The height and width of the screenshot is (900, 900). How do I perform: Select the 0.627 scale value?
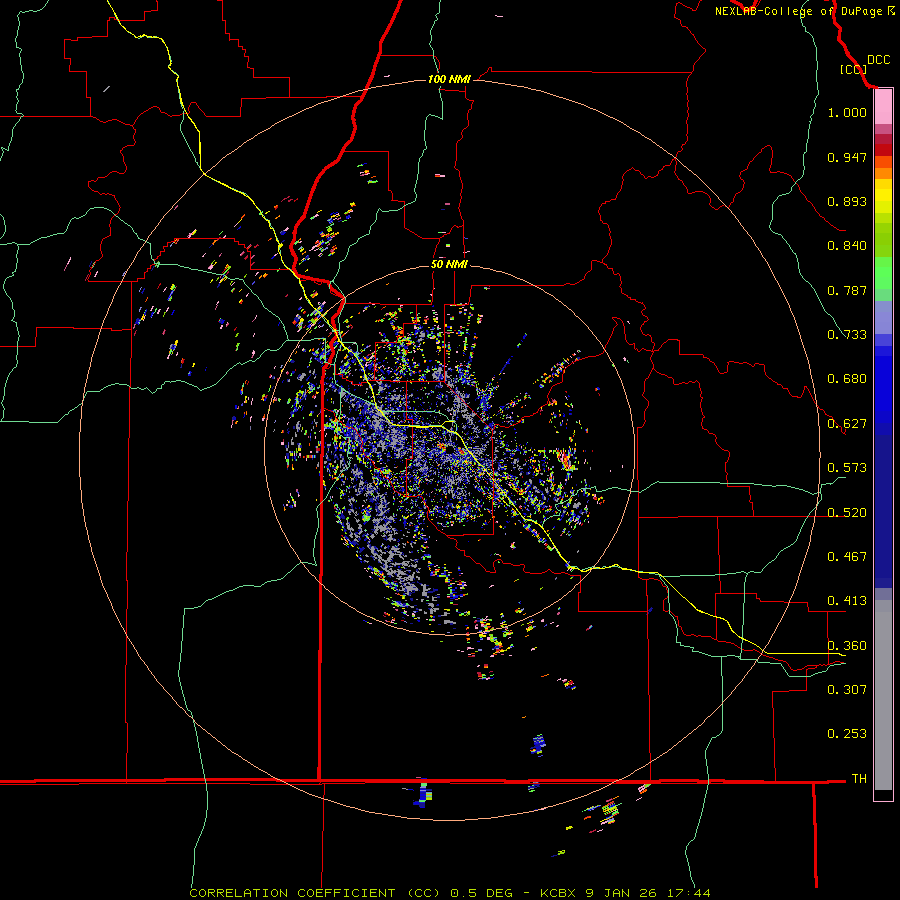(x=847, y=424)
